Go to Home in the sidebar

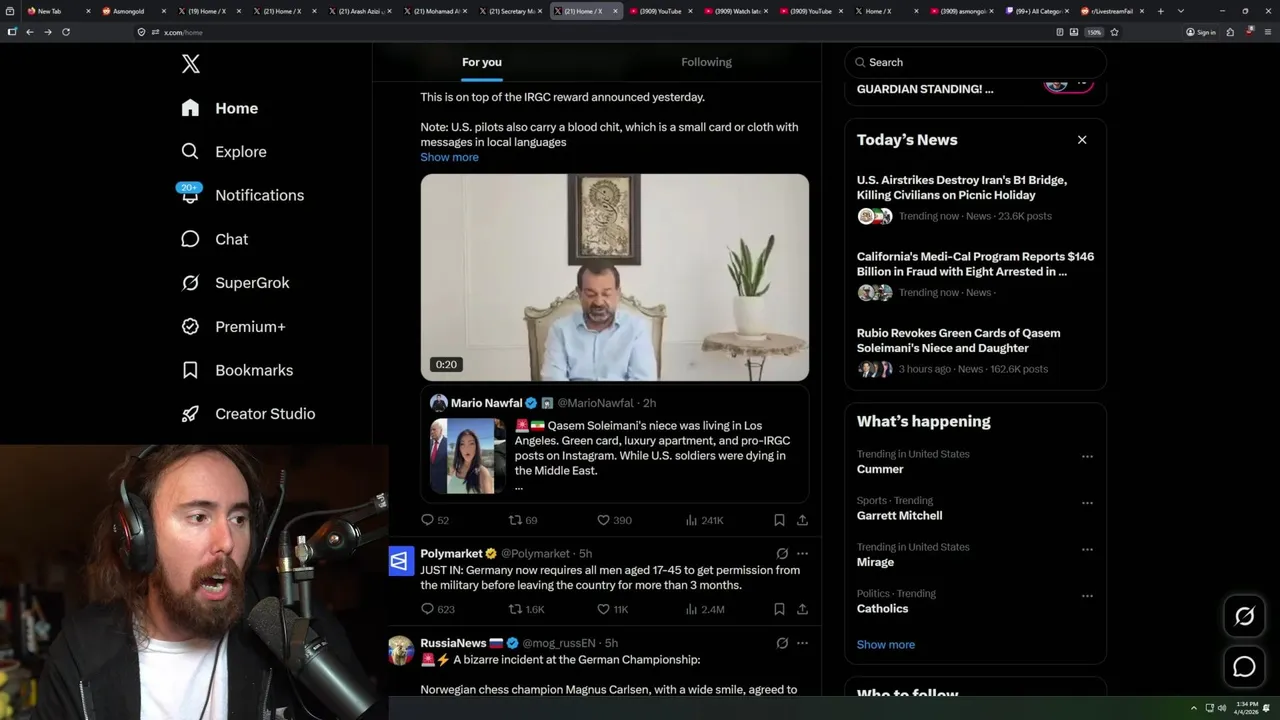[220, 108]
